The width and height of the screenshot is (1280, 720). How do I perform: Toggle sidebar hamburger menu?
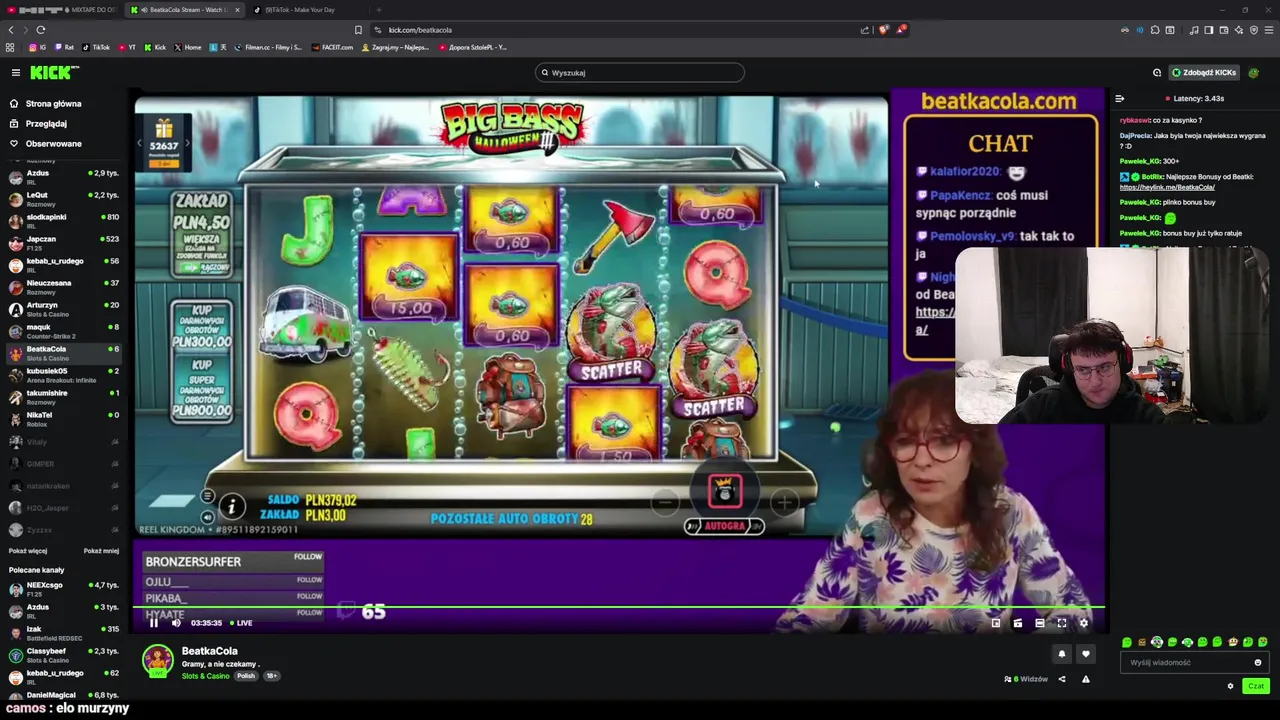coord(16,72)
